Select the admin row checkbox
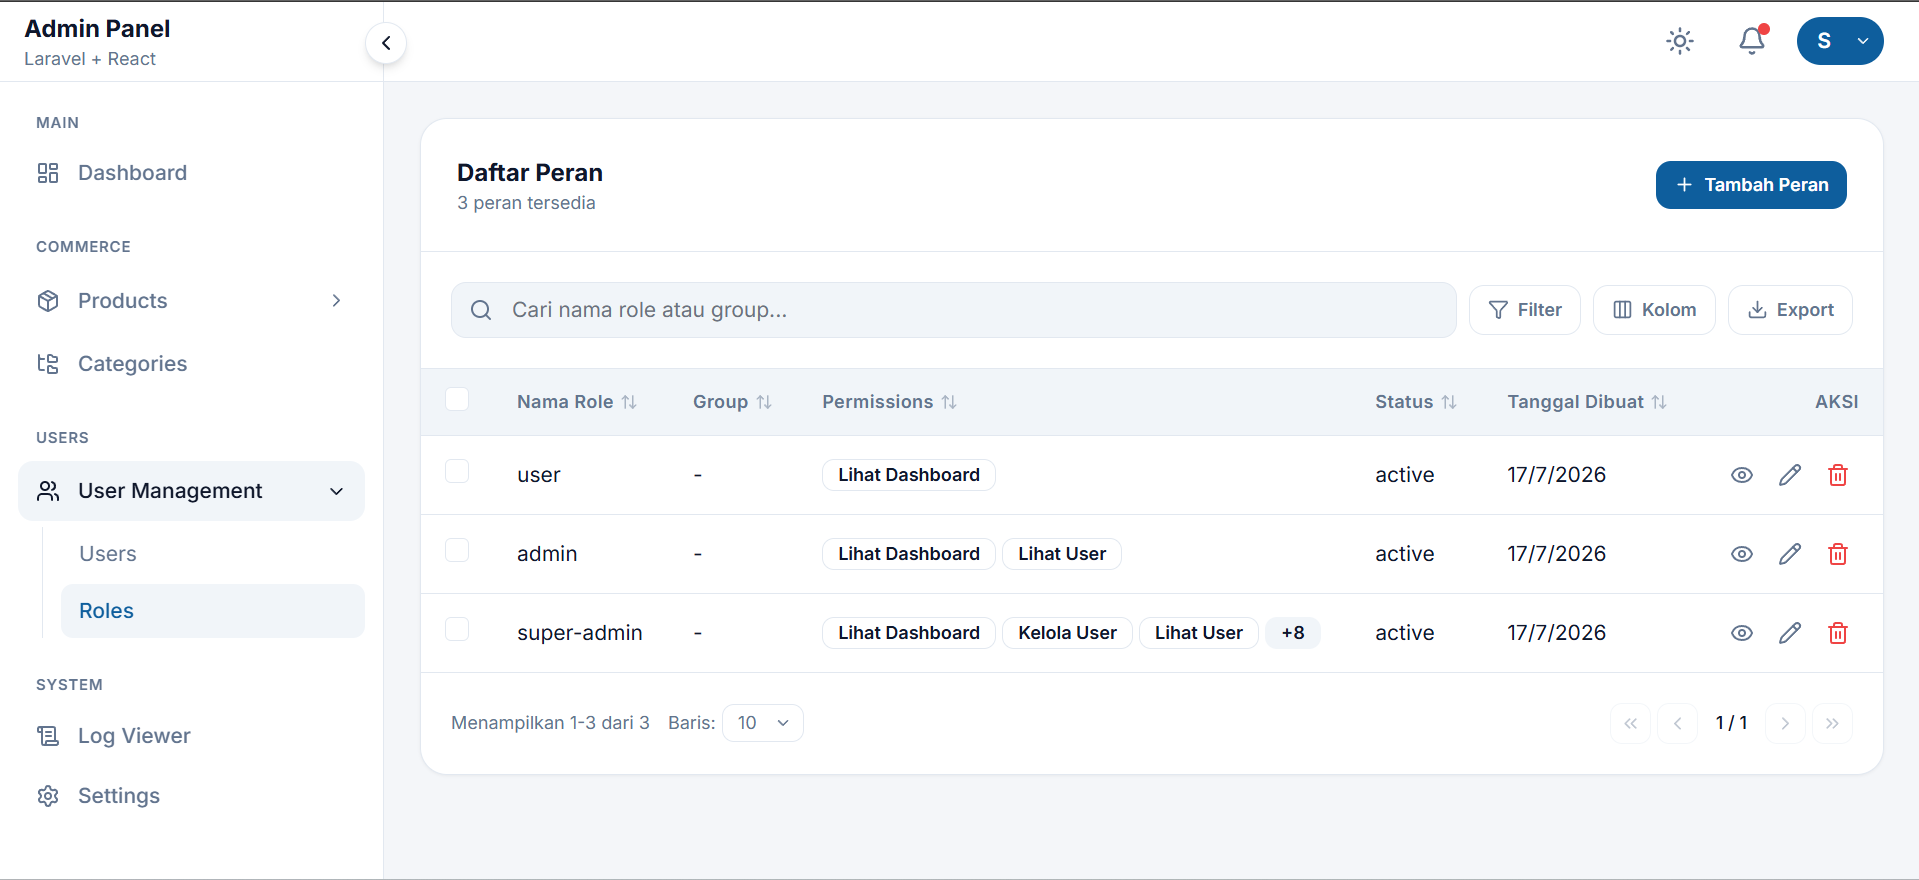 tap(457, 550)
